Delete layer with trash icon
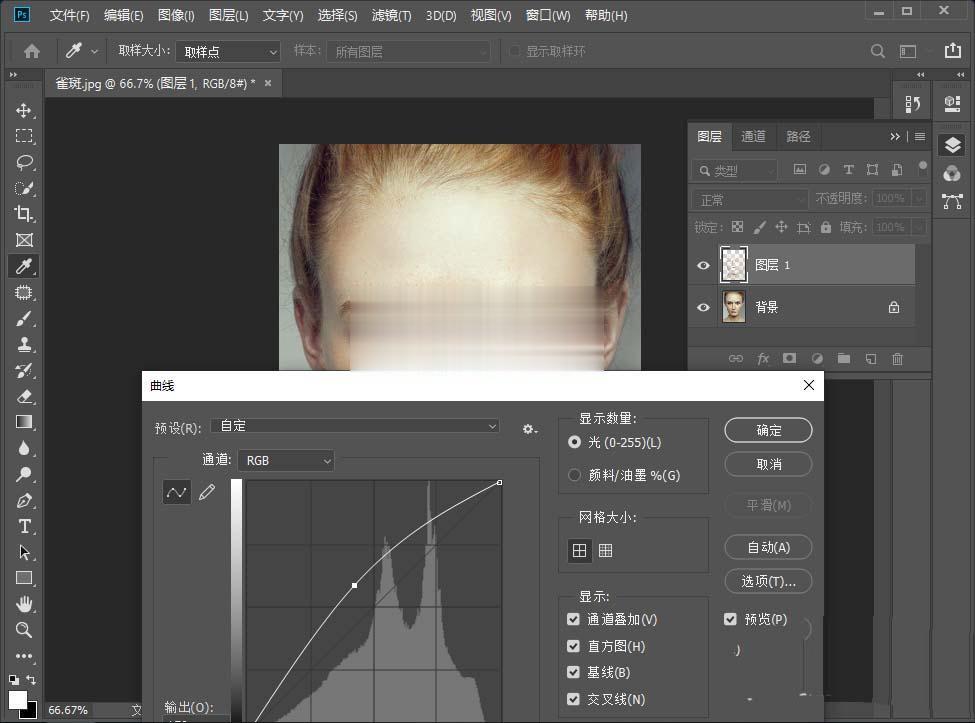Screen dimensions: 975x723 coord(897,359)
